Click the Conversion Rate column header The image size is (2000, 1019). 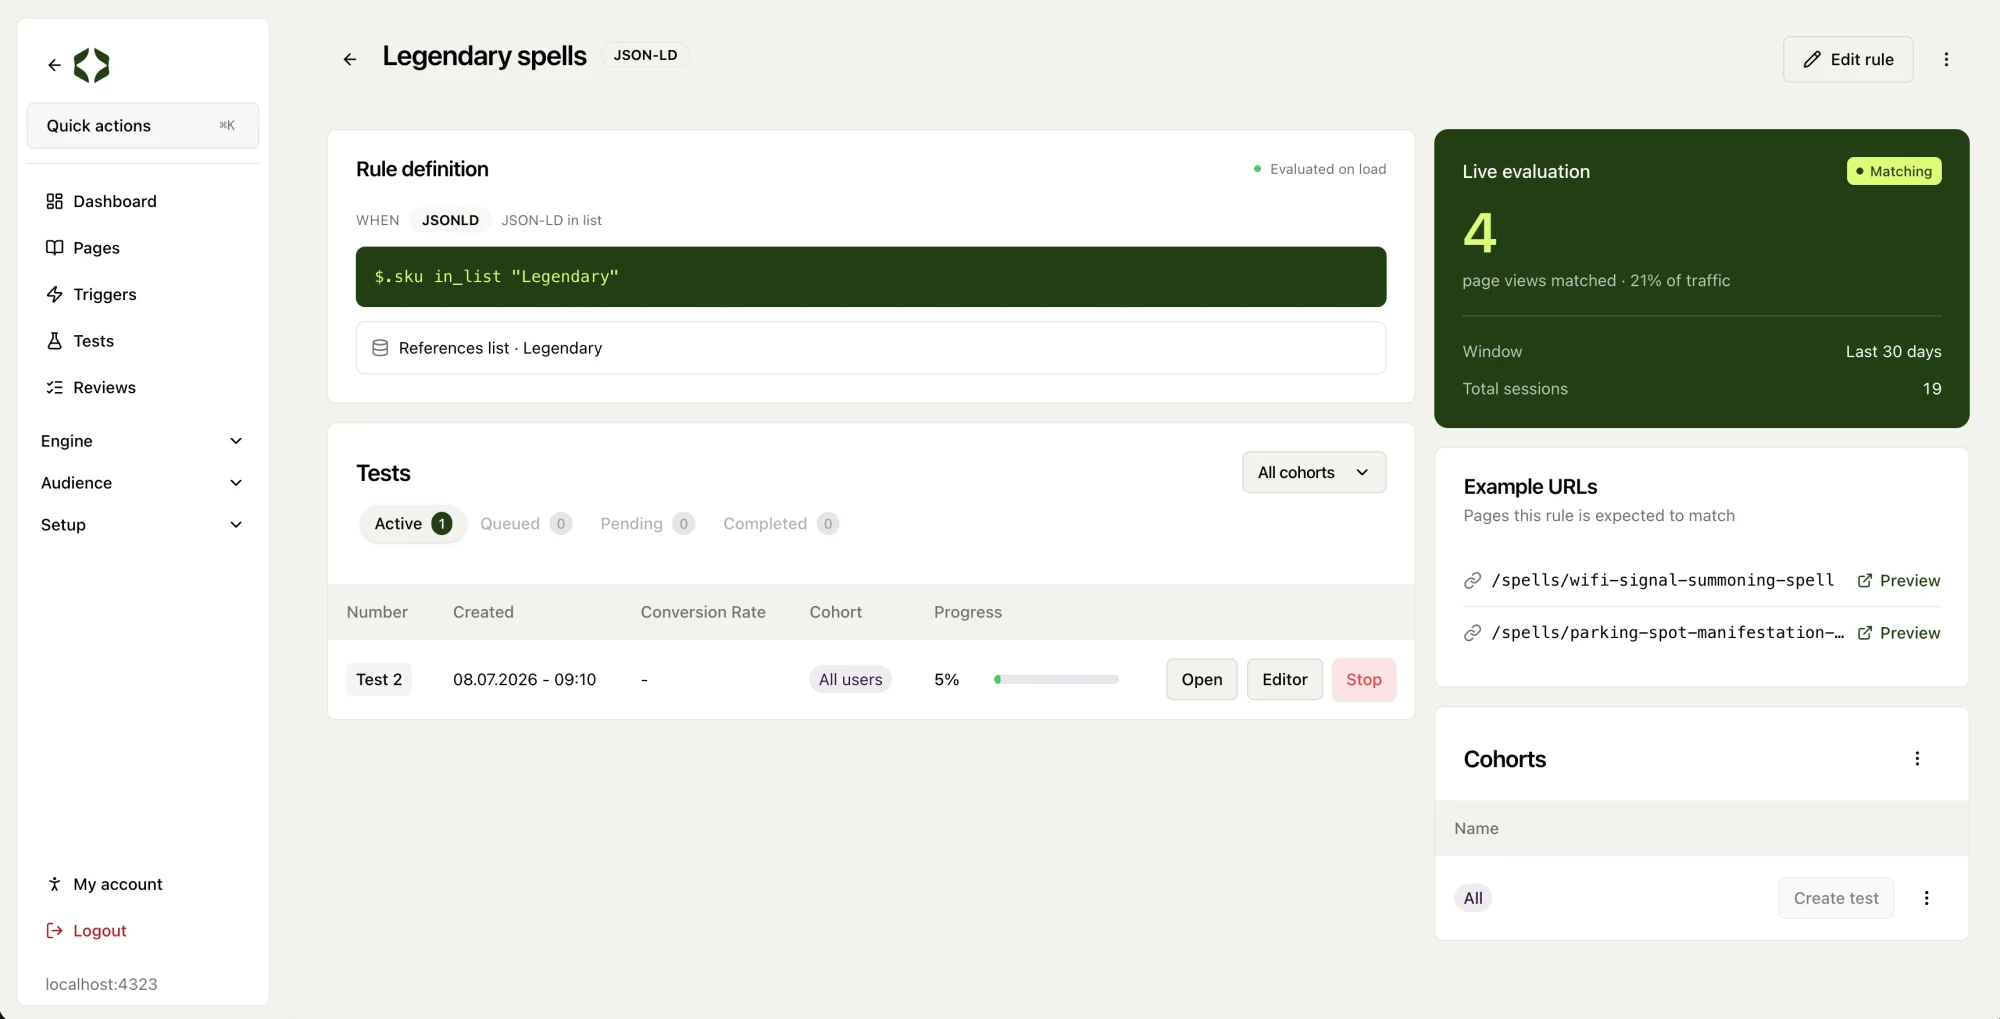[703, 612]
